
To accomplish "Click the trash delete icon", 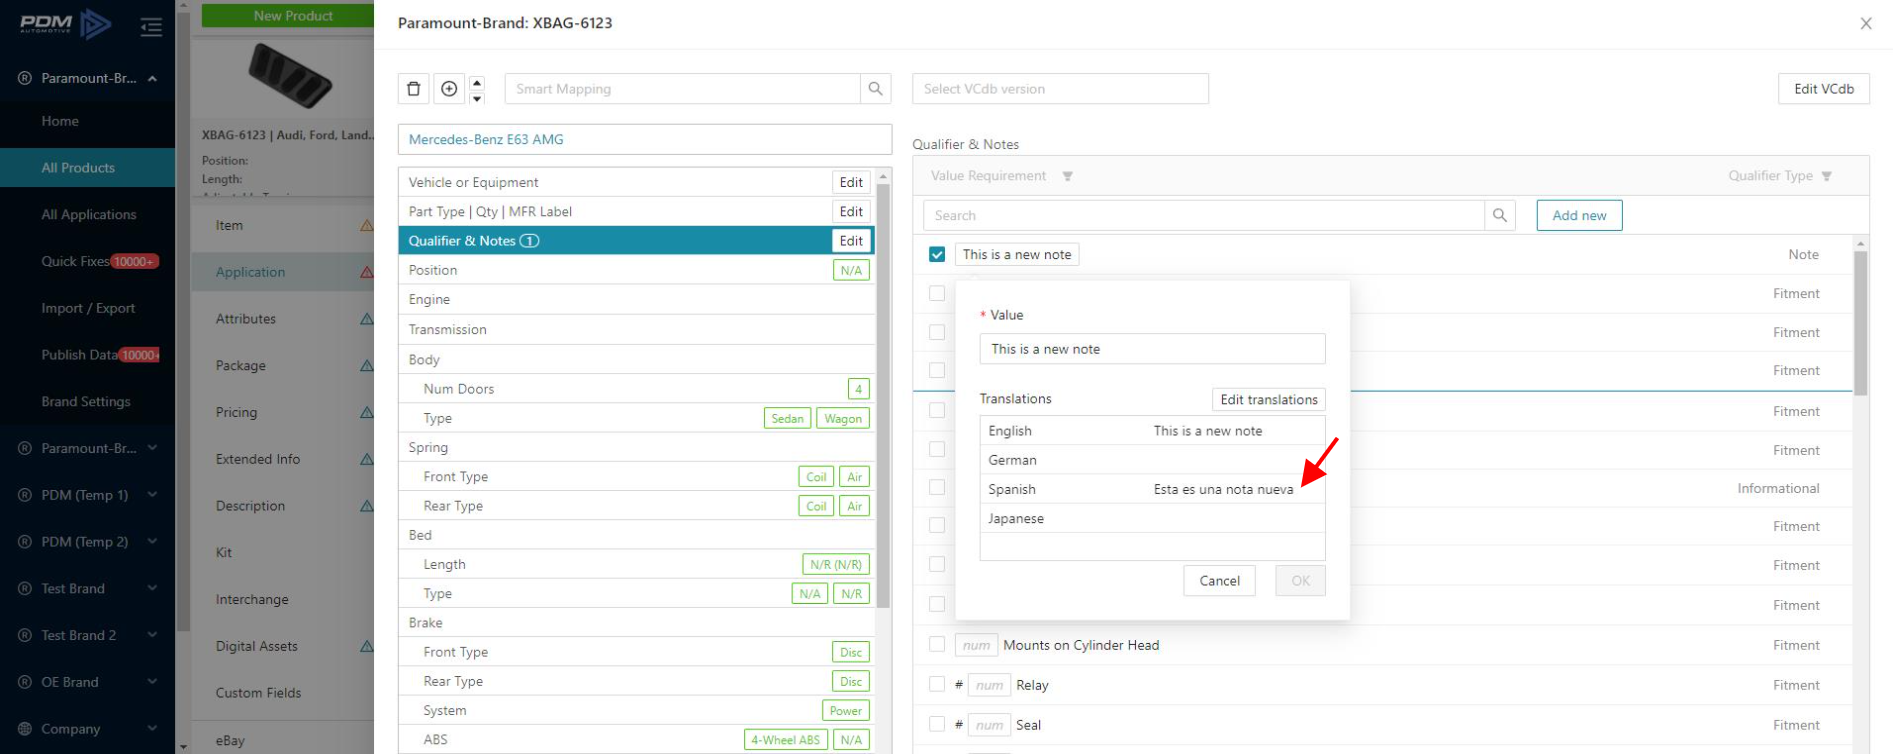I will tap(414, 89).
